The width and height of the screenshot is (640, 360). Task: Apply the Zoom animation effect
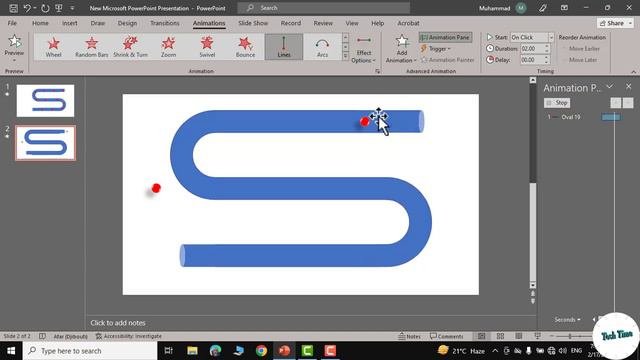168,47
